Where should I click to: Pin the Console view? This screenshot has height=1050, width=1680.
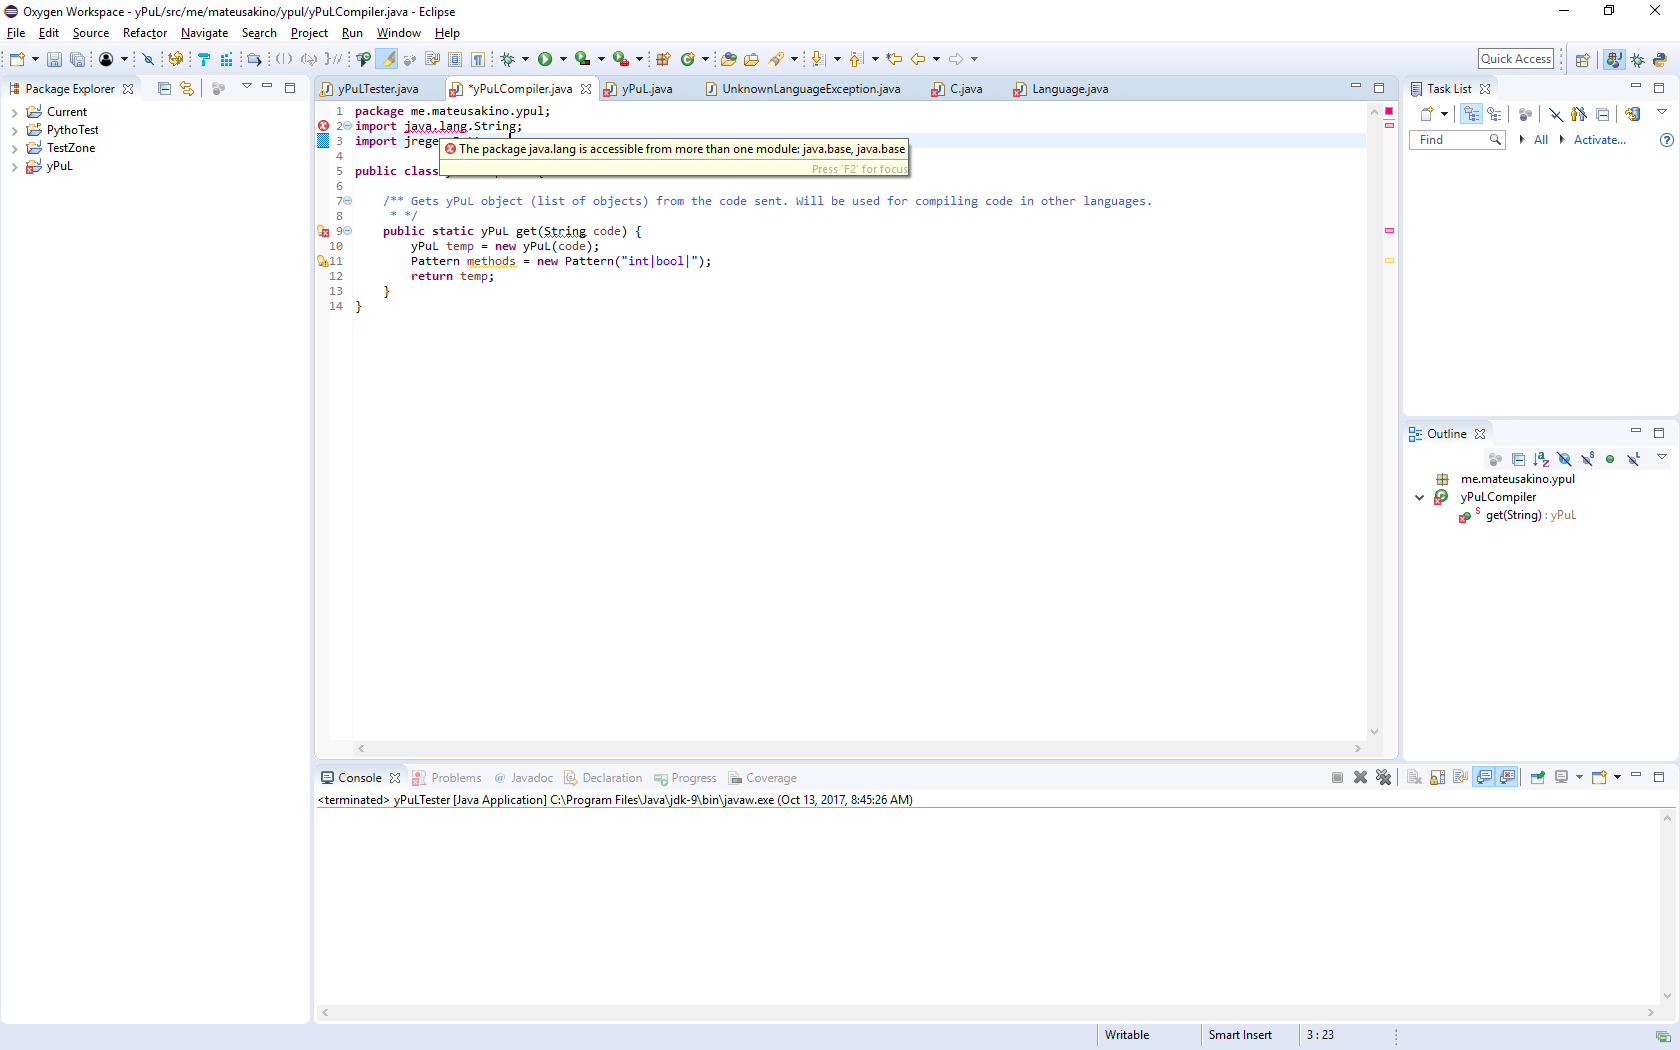point(1537,777)
